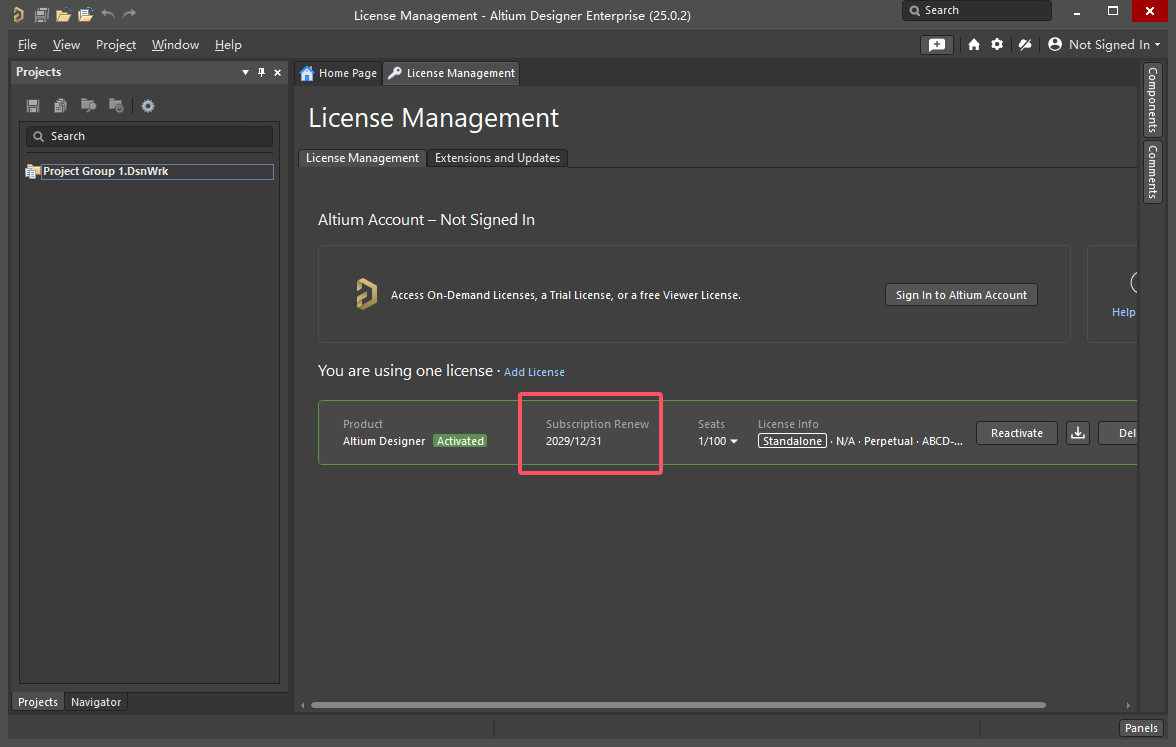Open the Project menu
The height and width of the screenshot is (747, 1176).
click(x=116, y=45)
